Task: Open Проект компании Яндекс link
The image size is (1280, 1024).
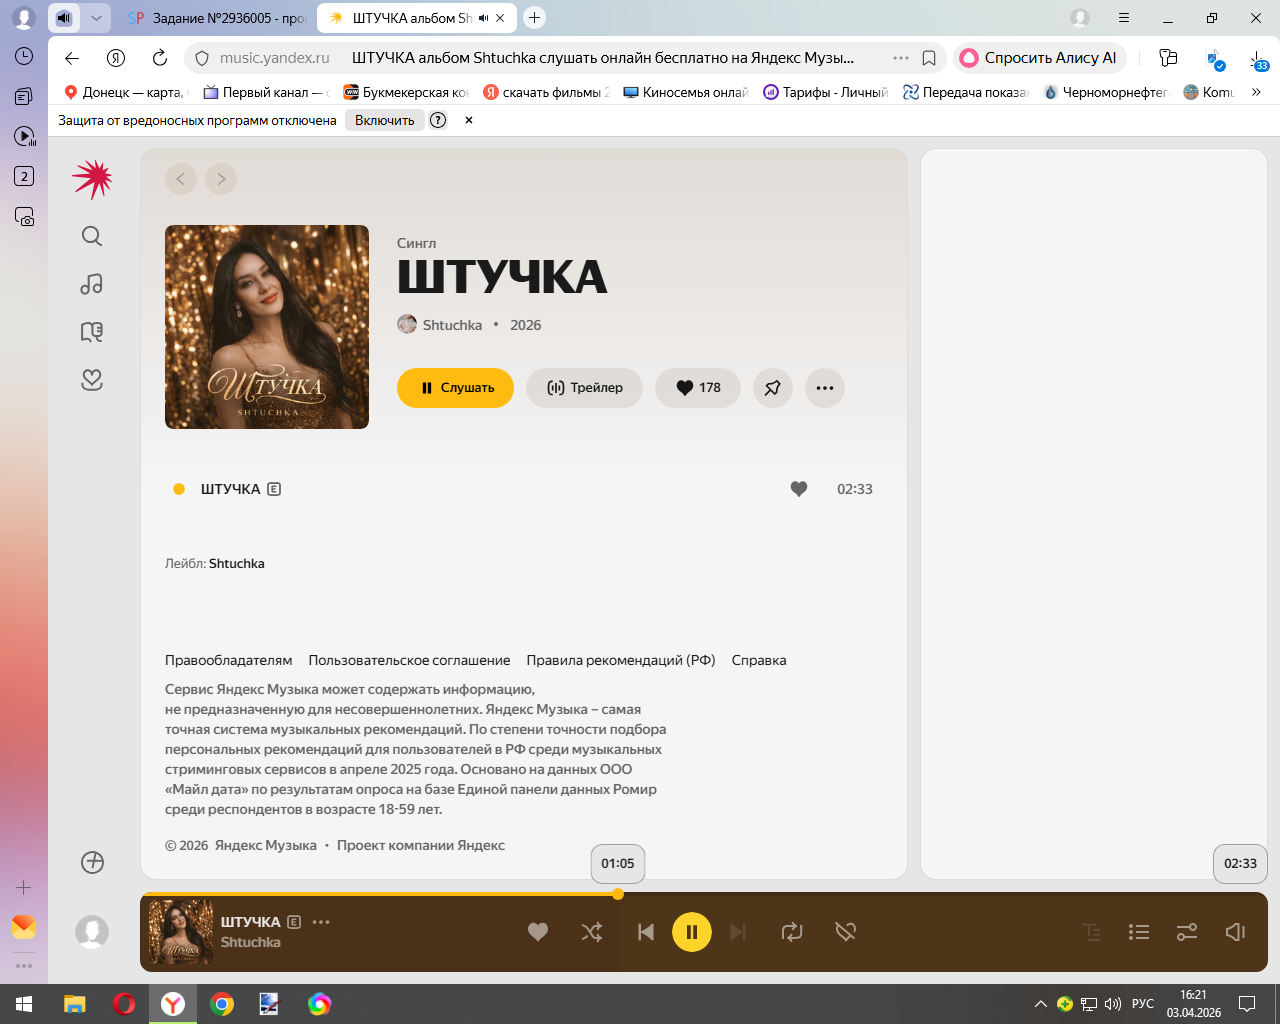Action: [421, 845]
